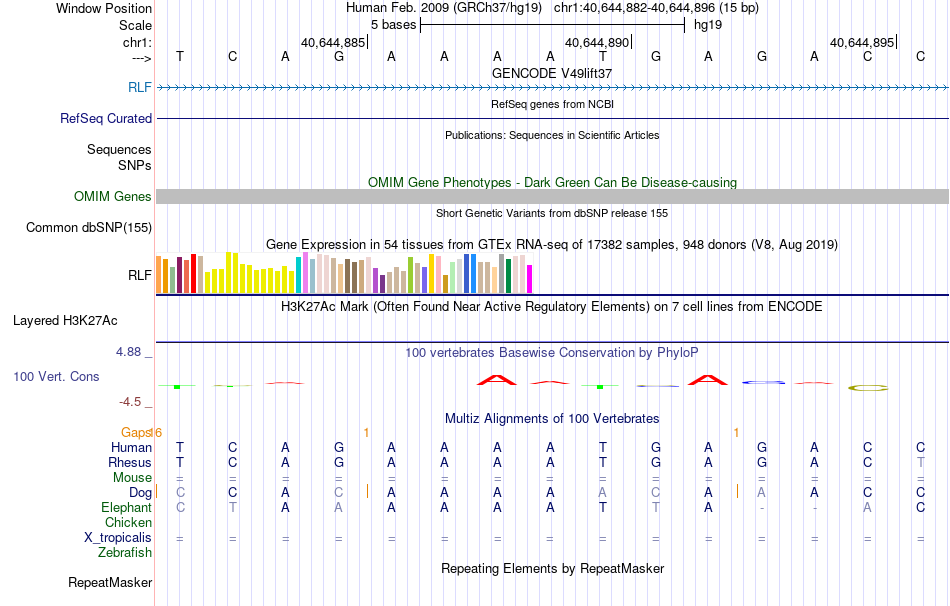Click the RLF gene arrows in GENCODE track
950x606 pixels.
click(x=552, y=88)
